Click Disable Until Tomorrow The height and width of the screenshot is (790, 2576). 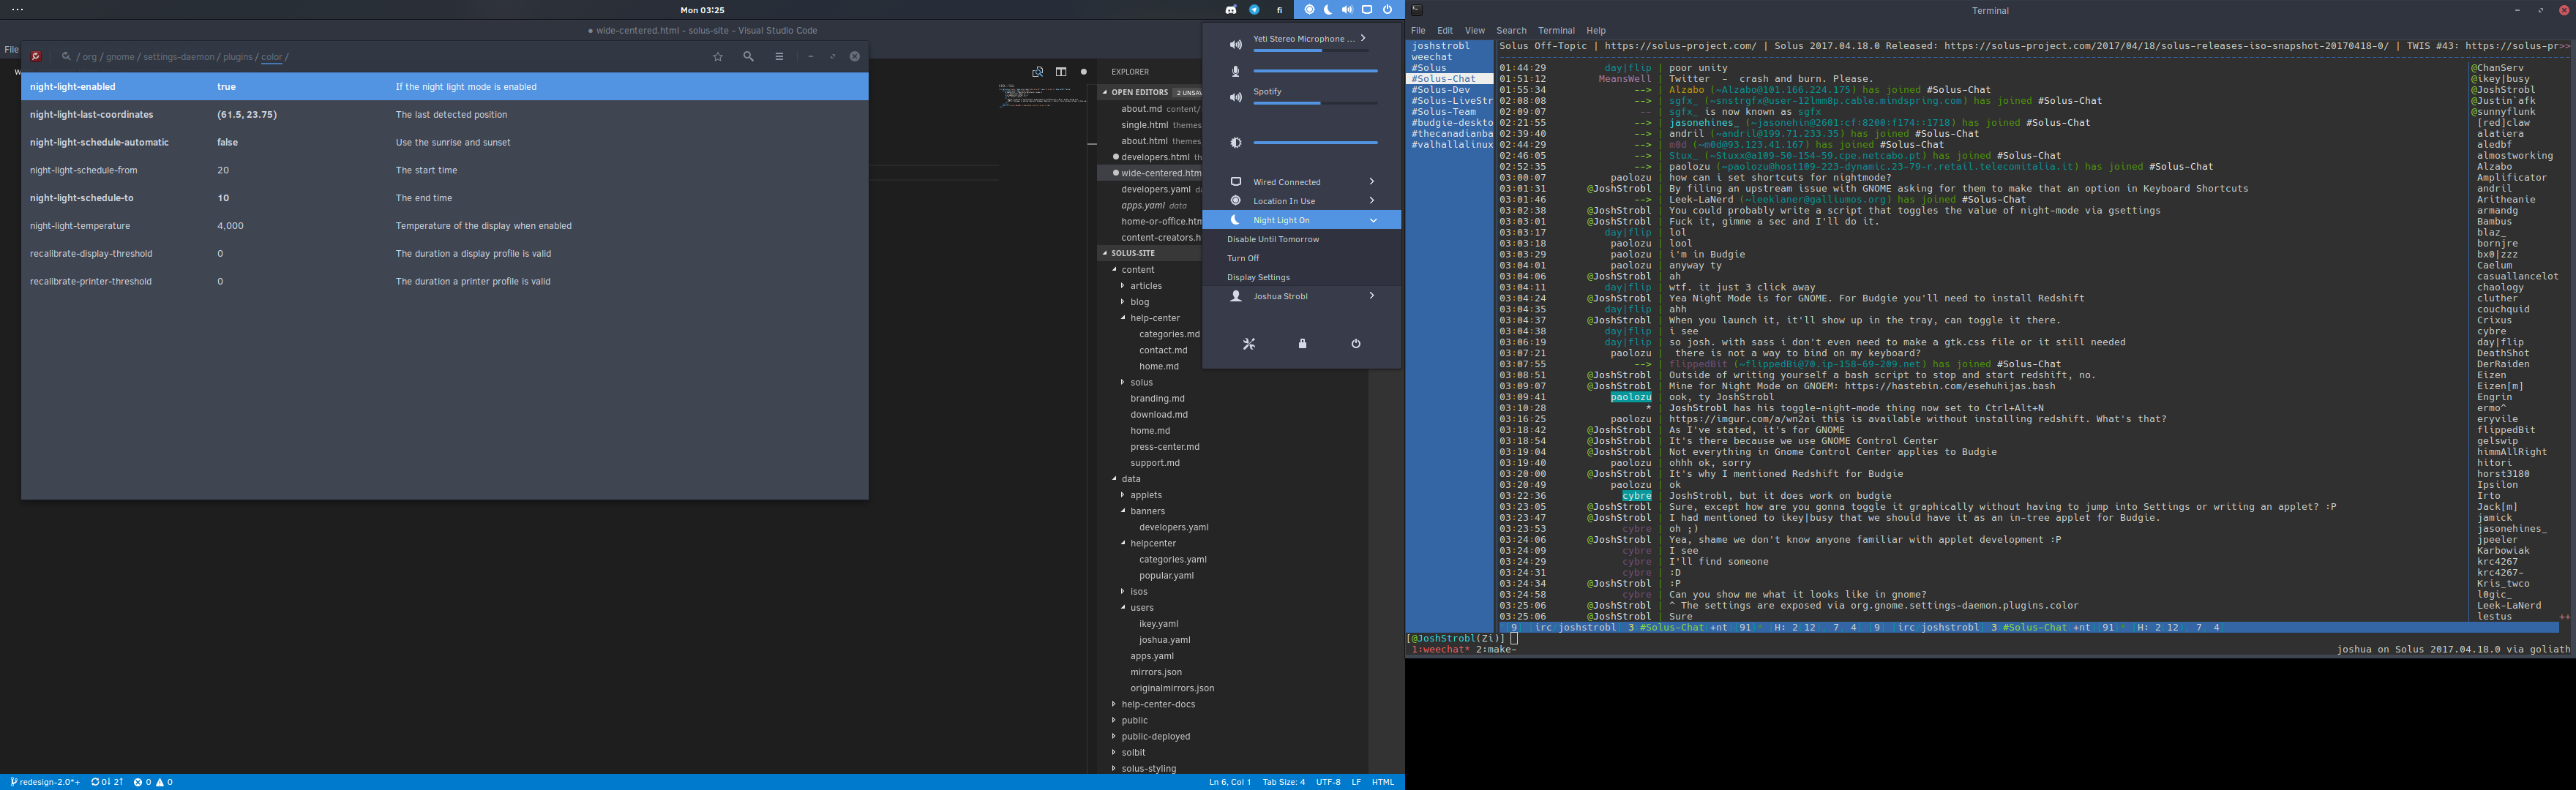(1273, 239)
